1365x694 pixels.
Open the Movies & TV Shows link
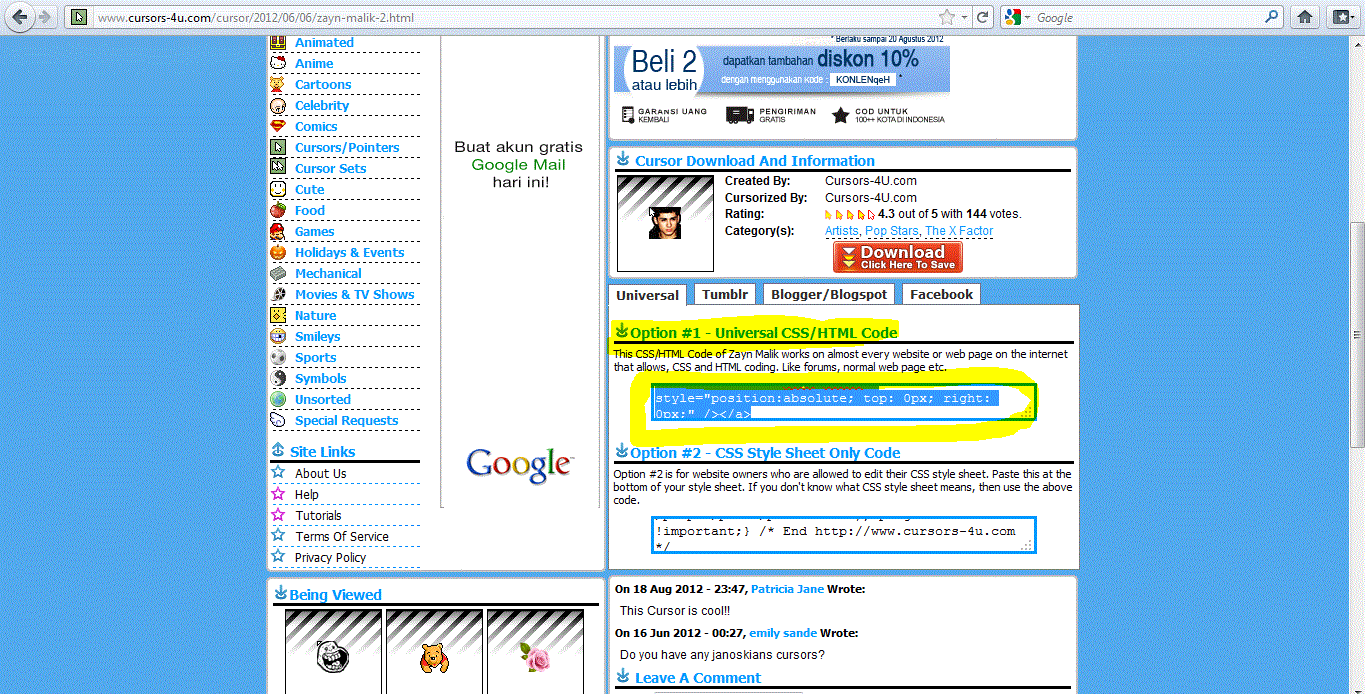[354, 294]
